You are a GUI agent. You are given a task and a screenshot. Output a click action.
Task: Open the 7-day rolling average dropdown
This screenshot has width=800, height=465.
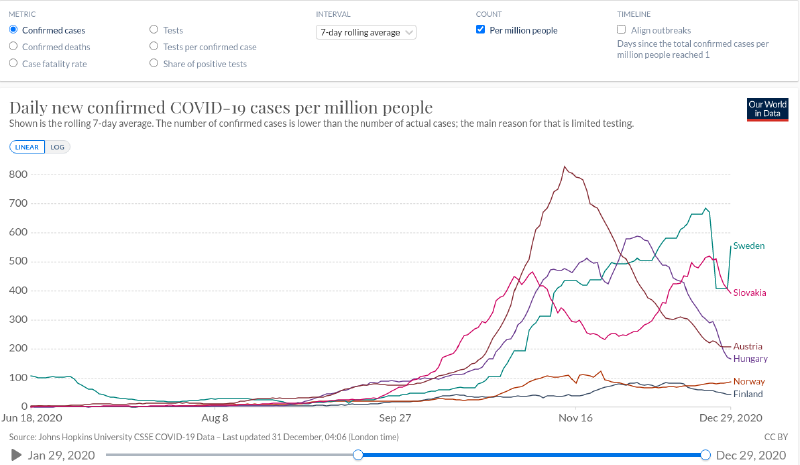(366, 32)
